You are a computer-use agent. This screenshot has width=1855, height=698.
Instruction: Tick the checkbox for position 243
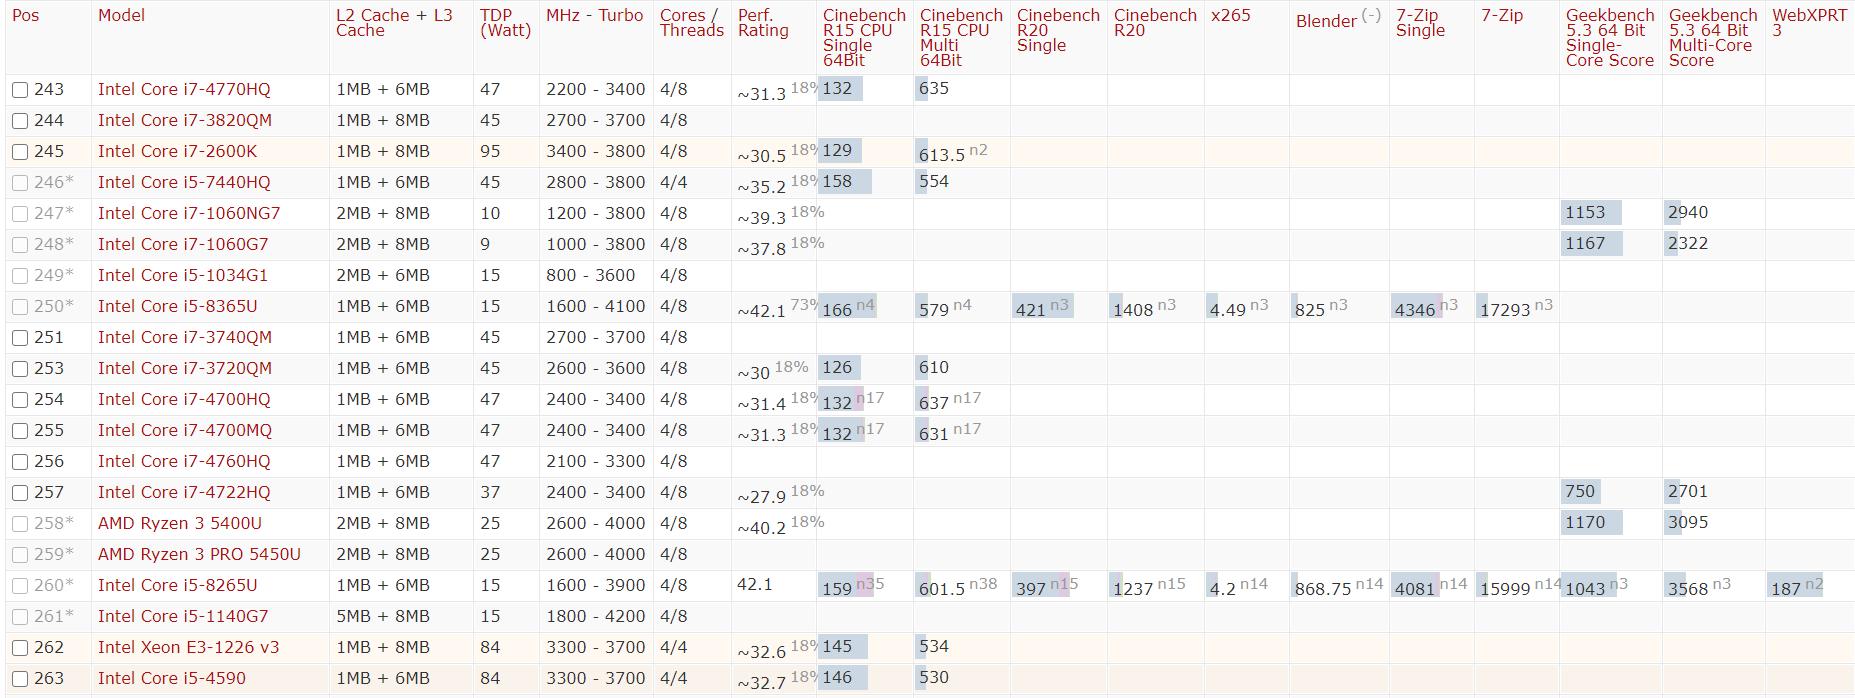click(x=20, y=90)
